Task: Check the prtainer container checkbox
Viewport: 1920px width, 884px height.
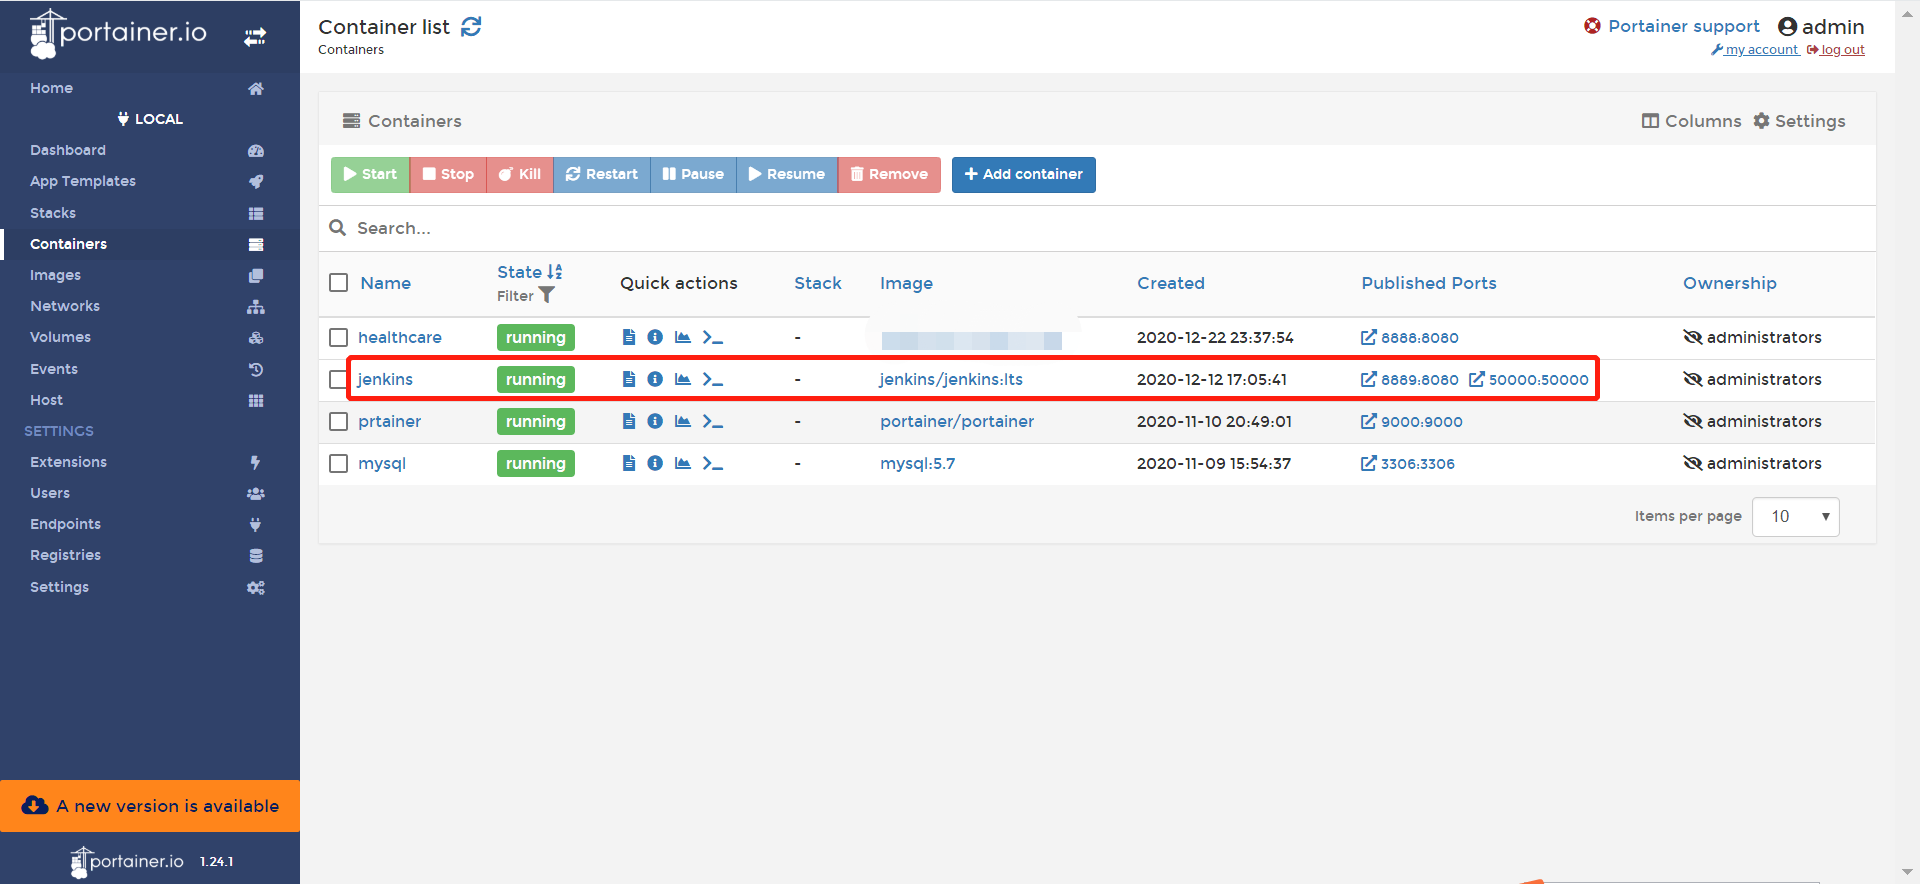Action: (x=339, y=422)
